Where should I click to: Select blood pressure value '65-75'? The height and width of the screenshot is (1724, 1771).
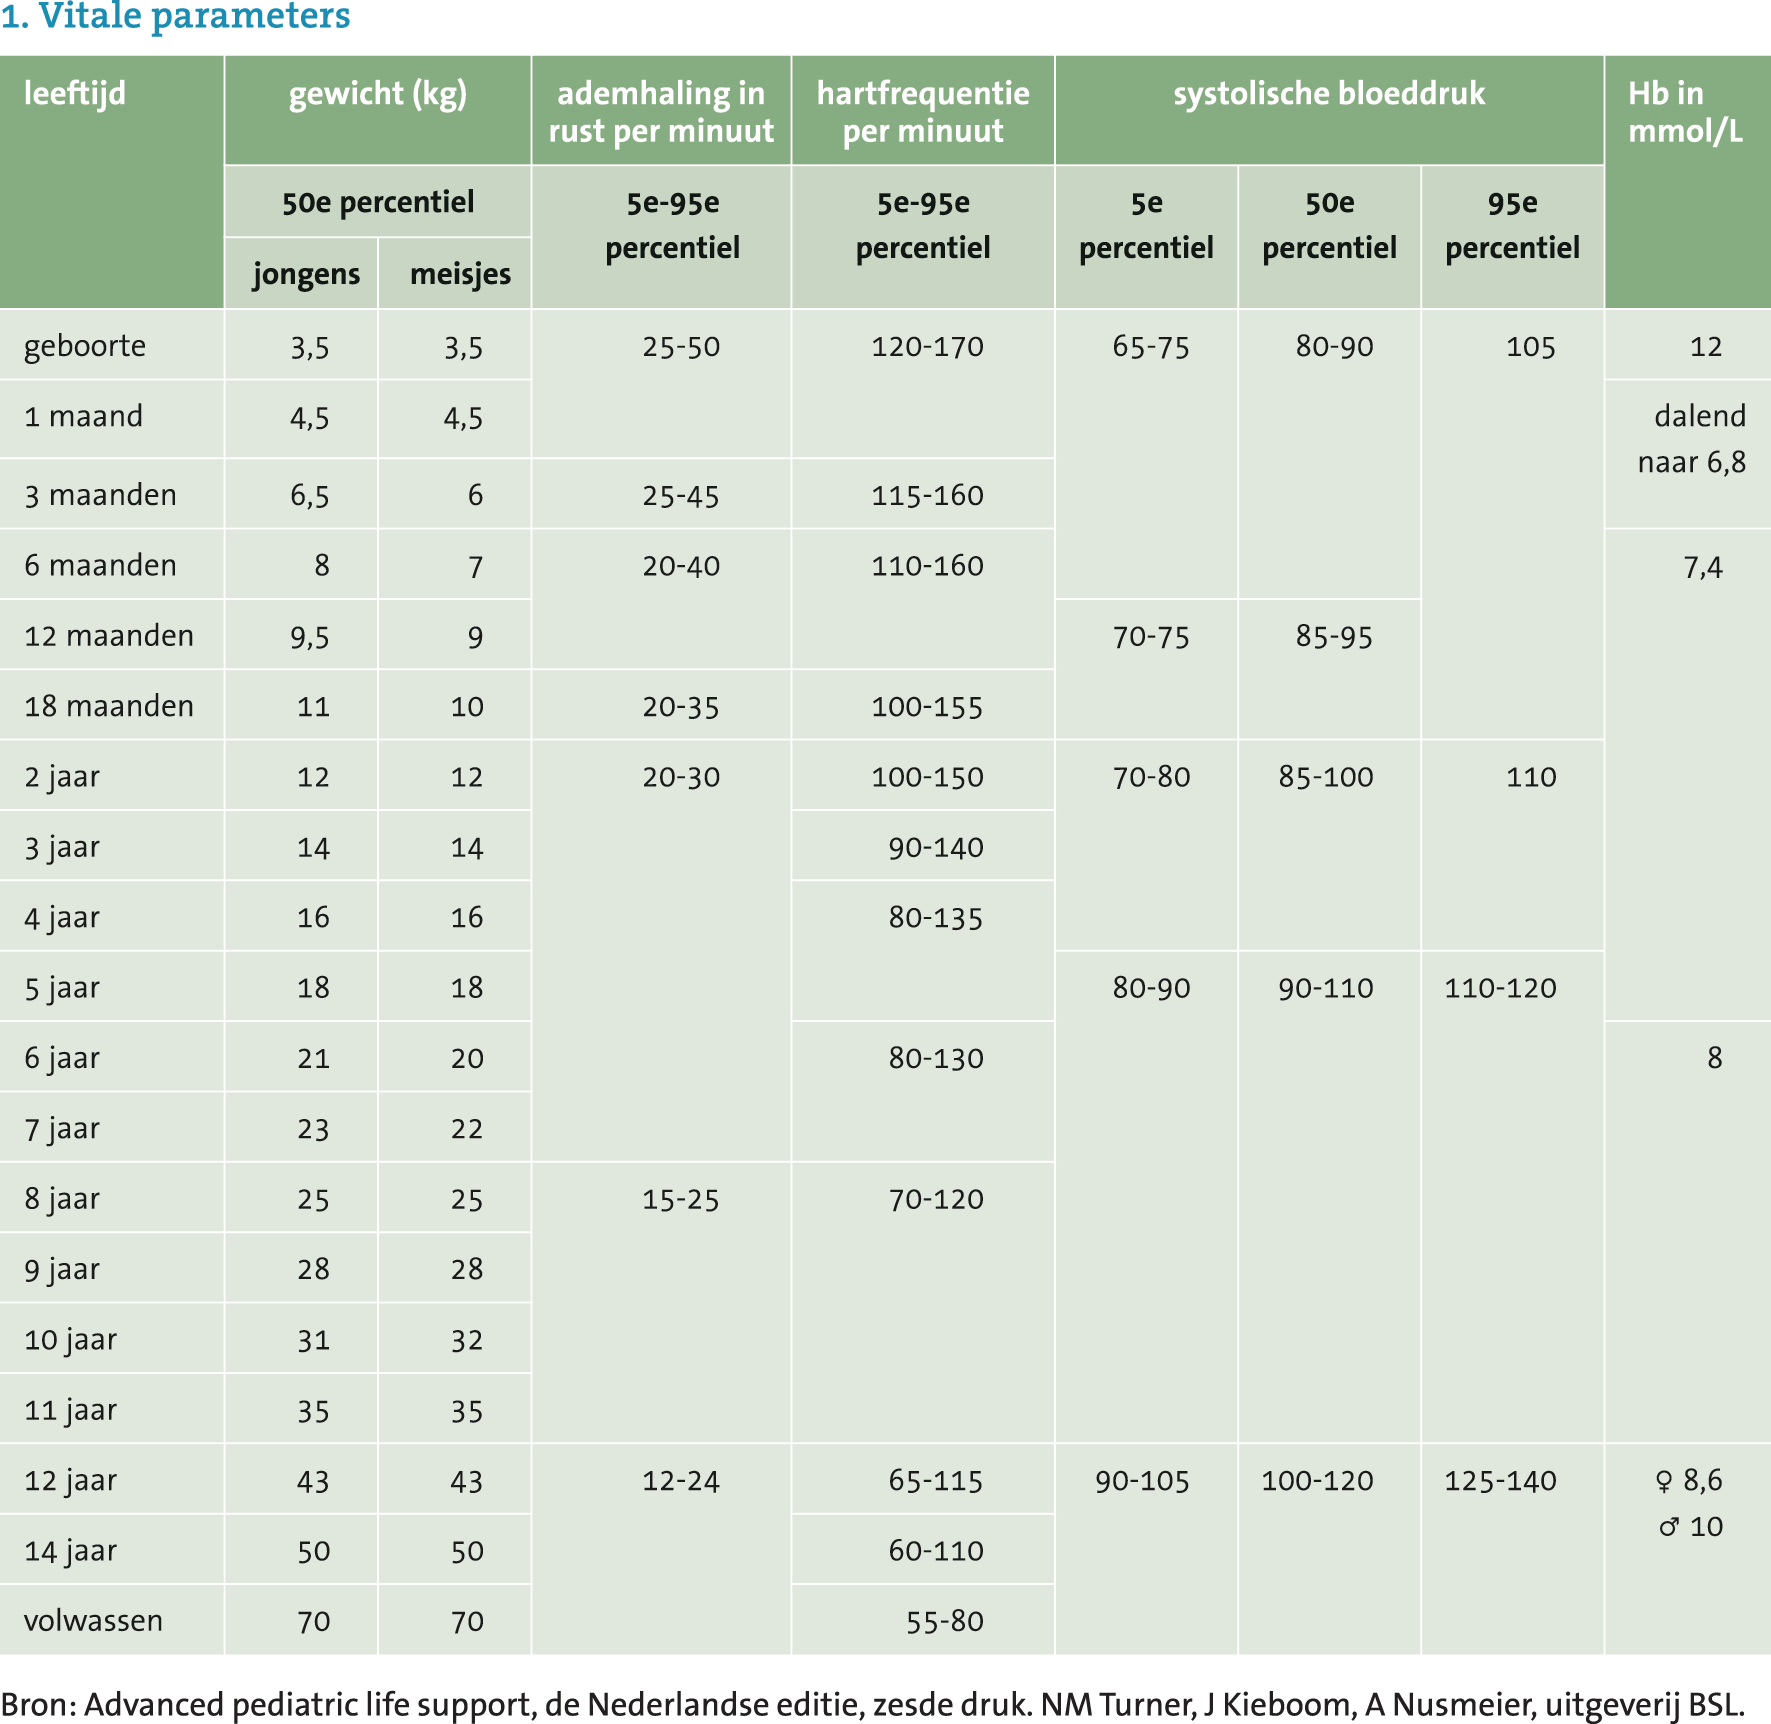click(1151, 347)
